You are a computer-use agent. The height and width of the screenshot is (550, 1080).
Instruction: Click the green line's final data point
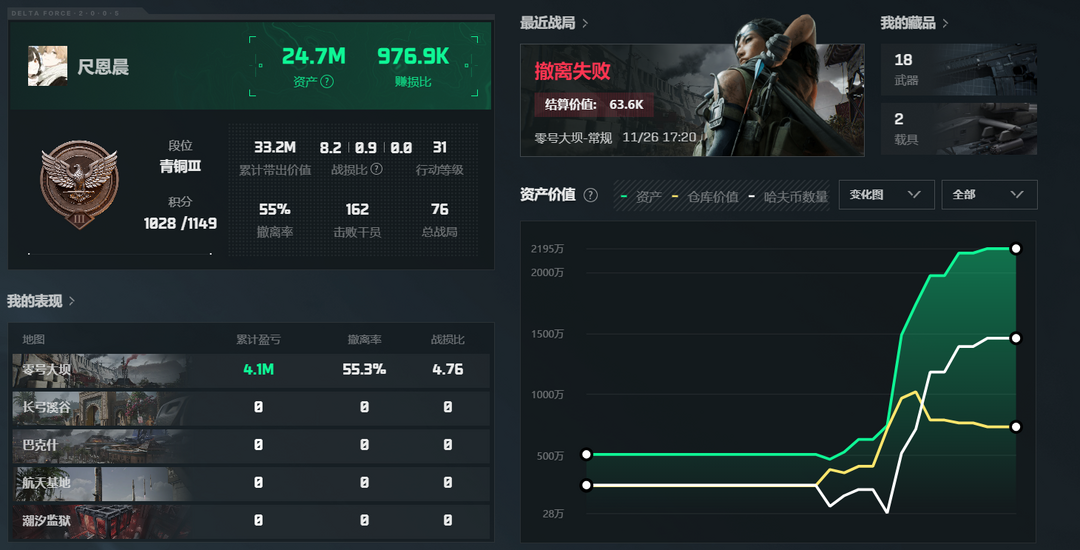click(x=1016, y=248)
